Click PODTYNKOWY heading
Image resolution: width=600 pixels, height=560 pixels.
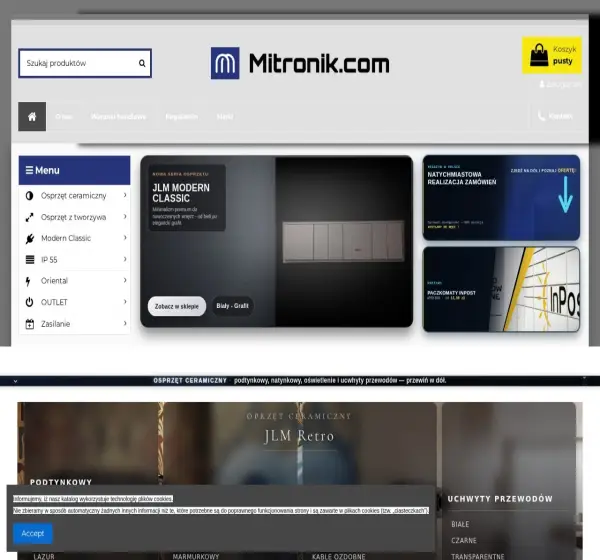[x=61, y=482]
